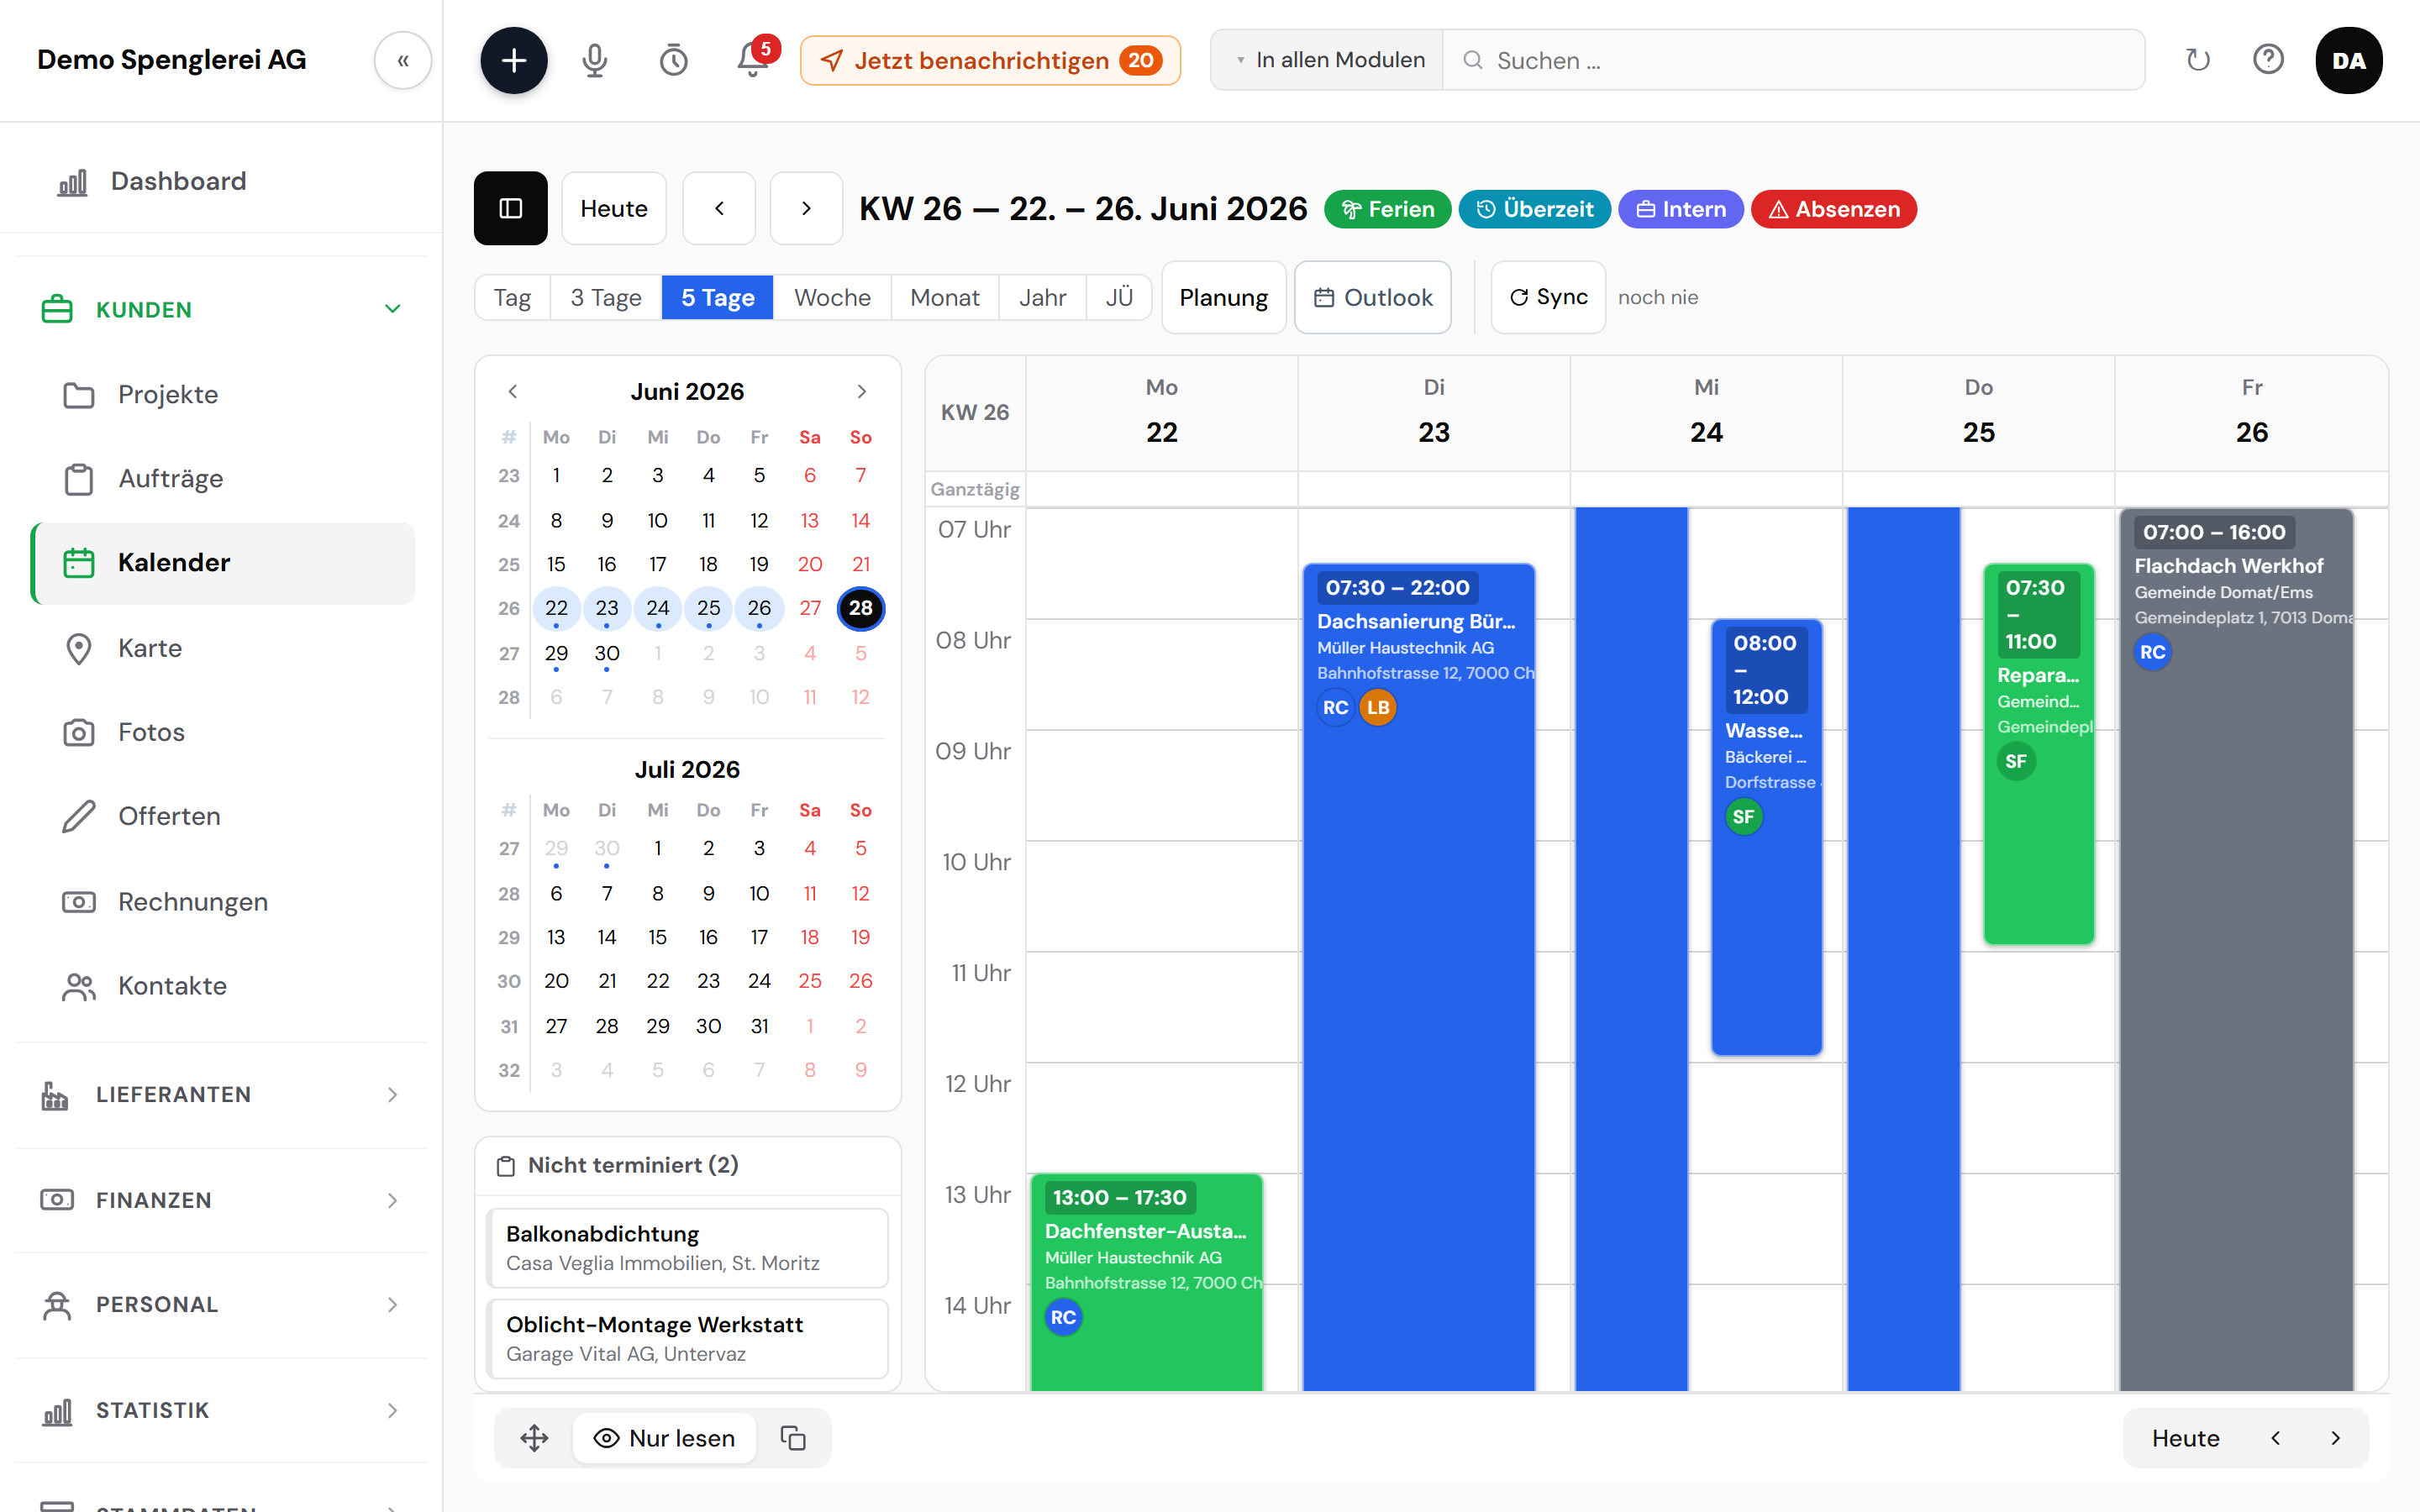Switch to JÜ view tab

1119,297
